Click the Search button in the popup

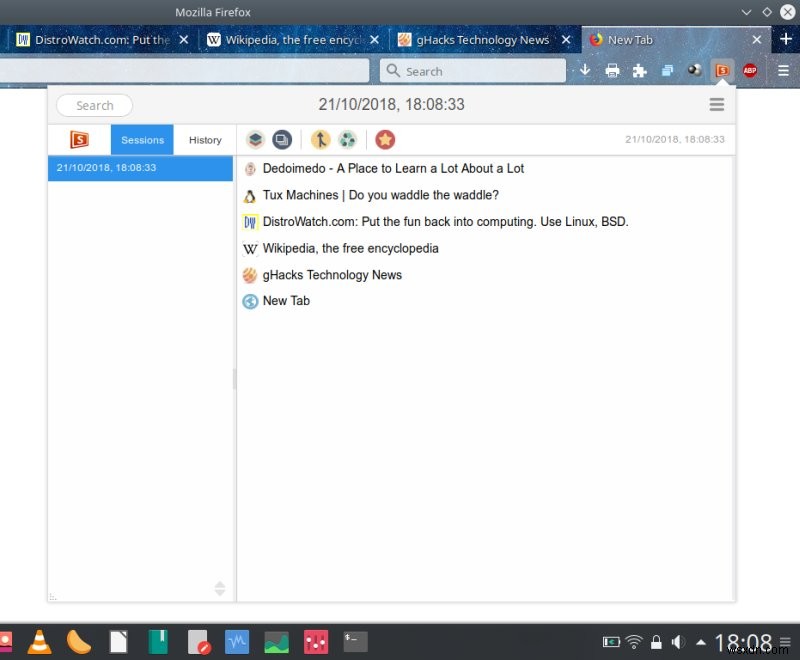[93, 104]
